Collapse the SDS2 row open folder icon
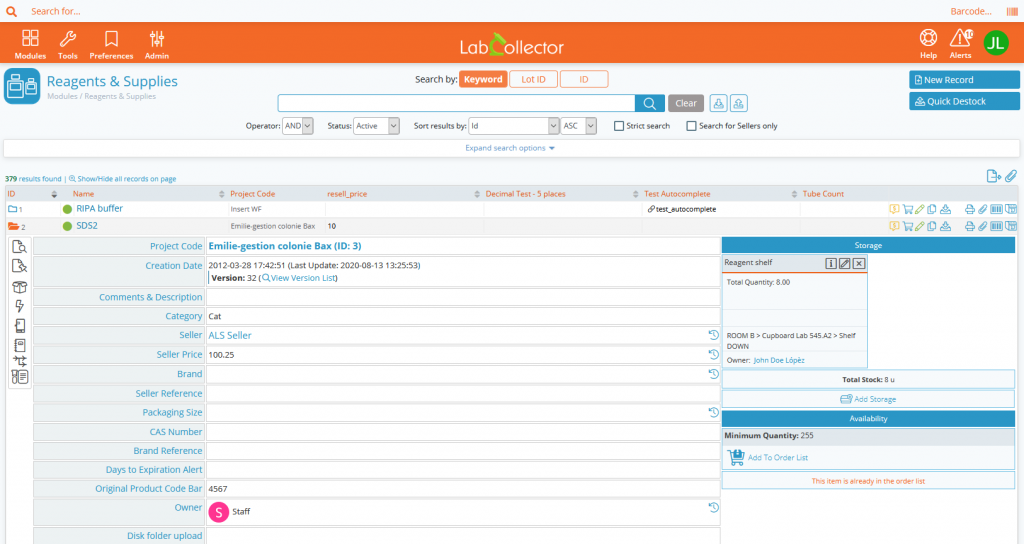Viewport: 1024px width, 544px height. tap(13, 227)
